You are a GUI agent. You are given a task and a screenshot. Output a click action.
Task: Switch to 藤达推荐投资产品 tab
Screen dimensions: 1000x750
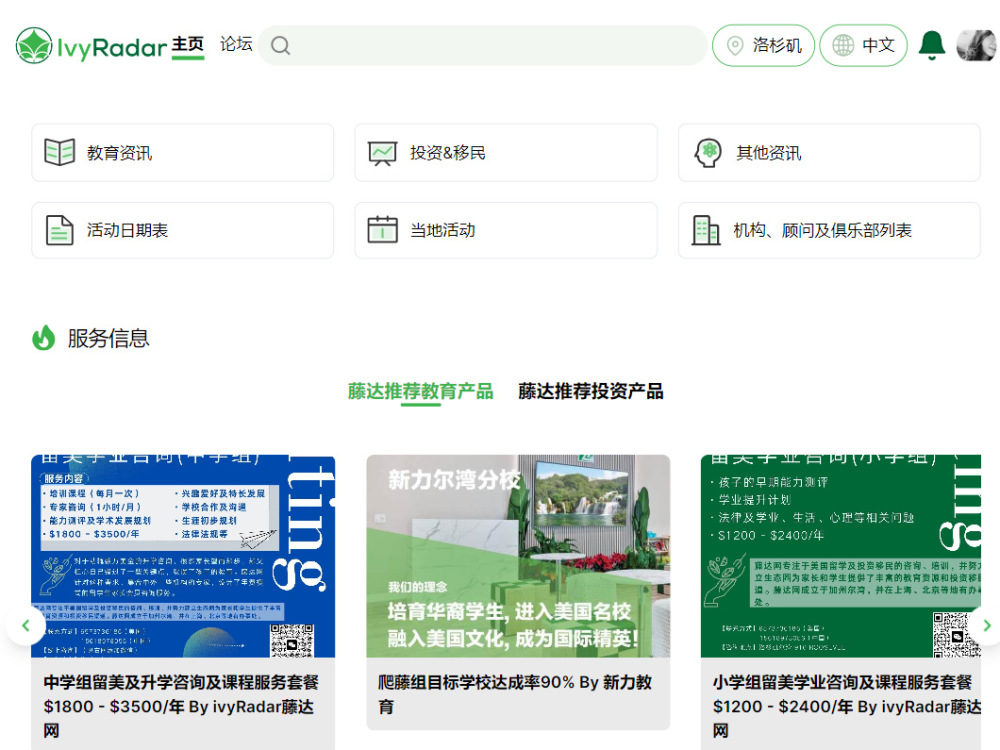[591, 391]
